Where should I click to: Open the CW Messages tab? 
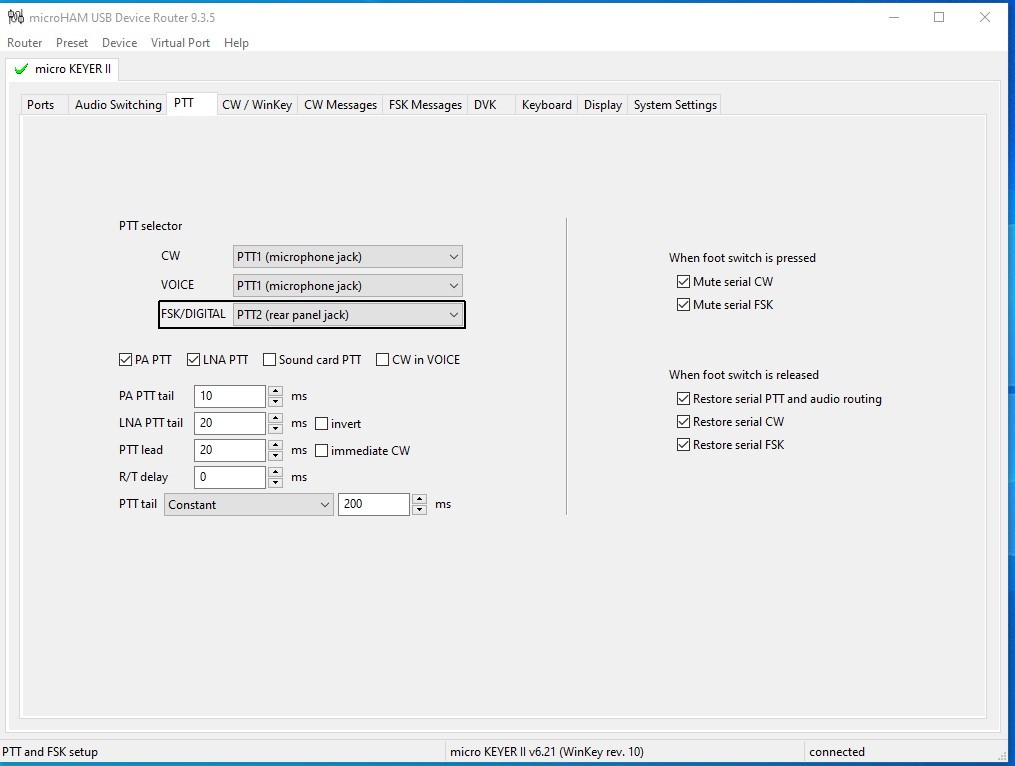(x=340, y=105)
